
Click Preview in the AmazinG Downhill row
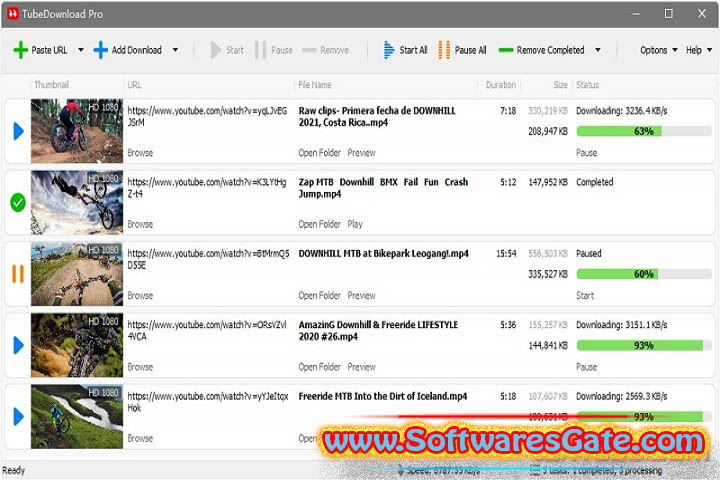361,367
